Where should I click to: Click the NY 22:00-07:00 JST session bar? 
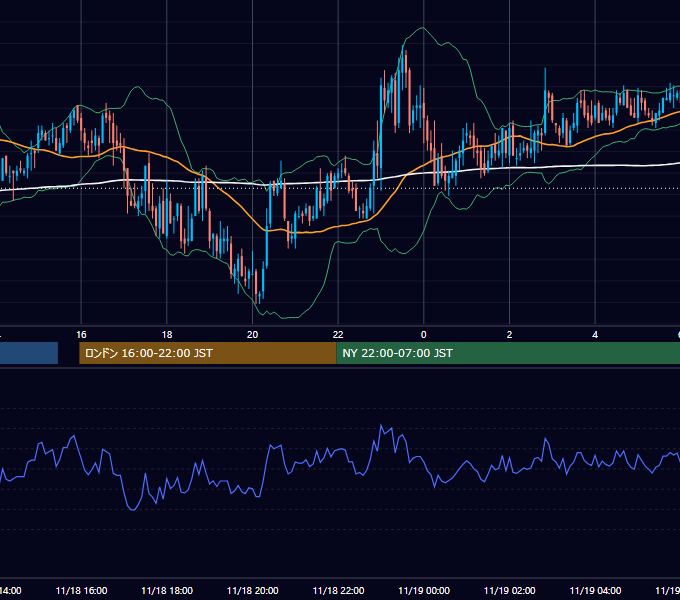point(508,353)
